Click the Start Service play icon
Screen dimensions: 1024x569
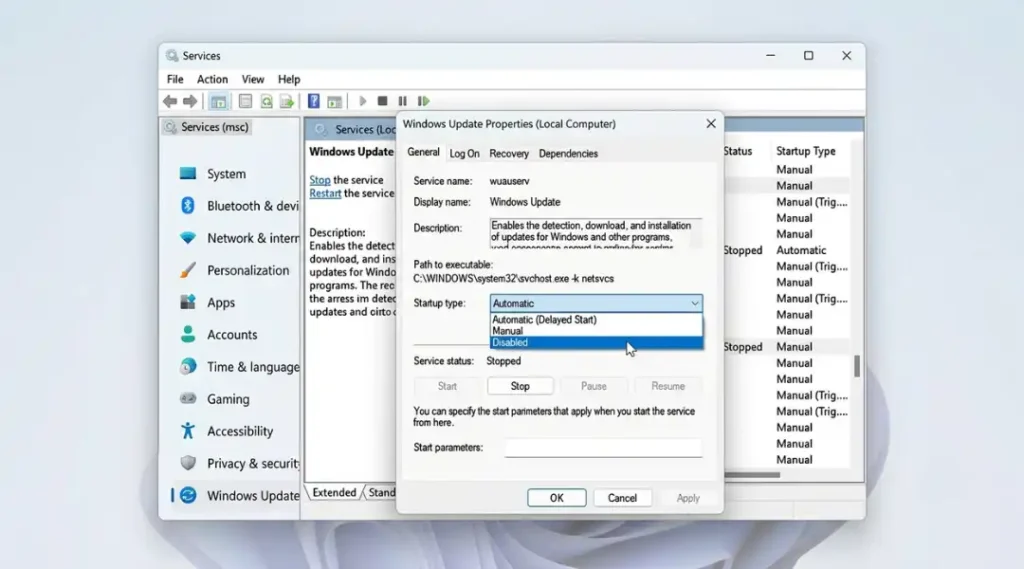(362, 101)
